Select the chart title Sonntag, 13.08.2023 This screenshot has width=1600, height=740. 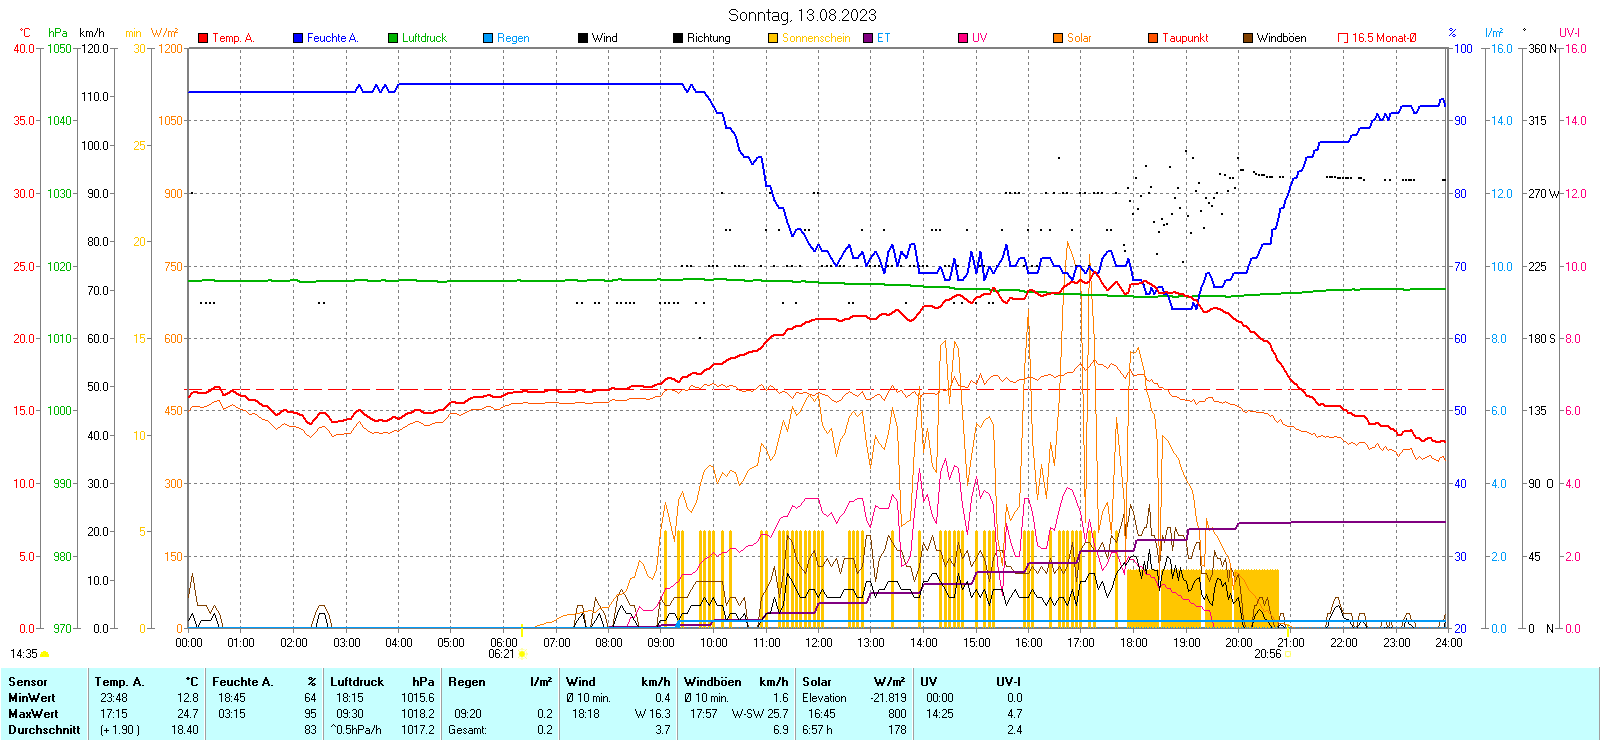click(802, 15)
